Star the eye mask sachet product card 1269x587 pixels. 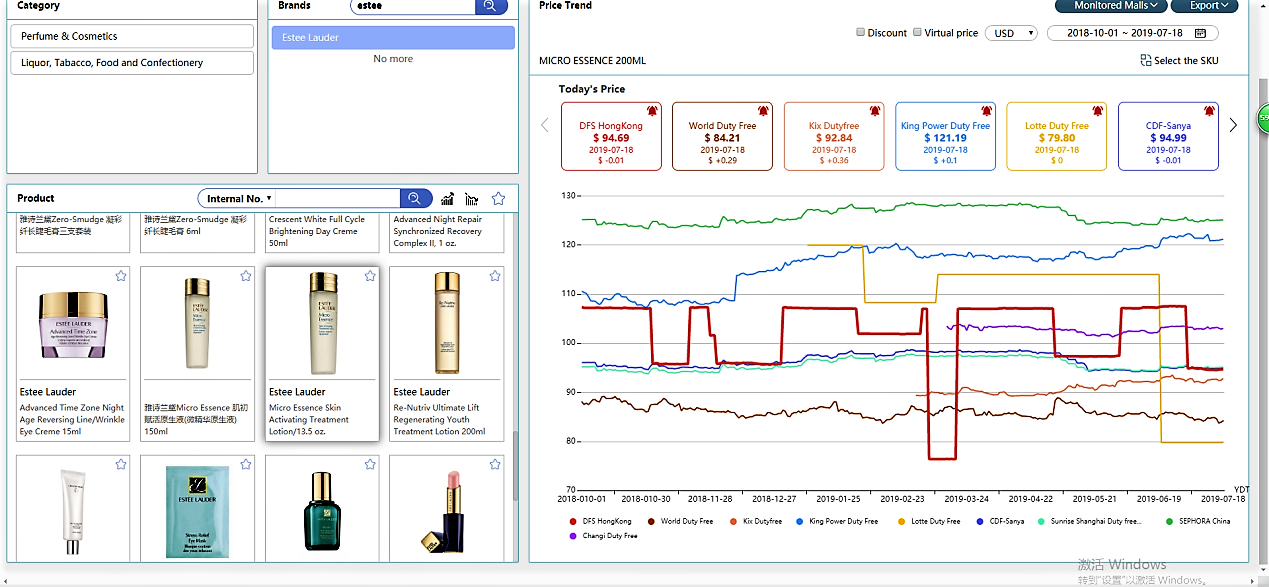(246, 464)
